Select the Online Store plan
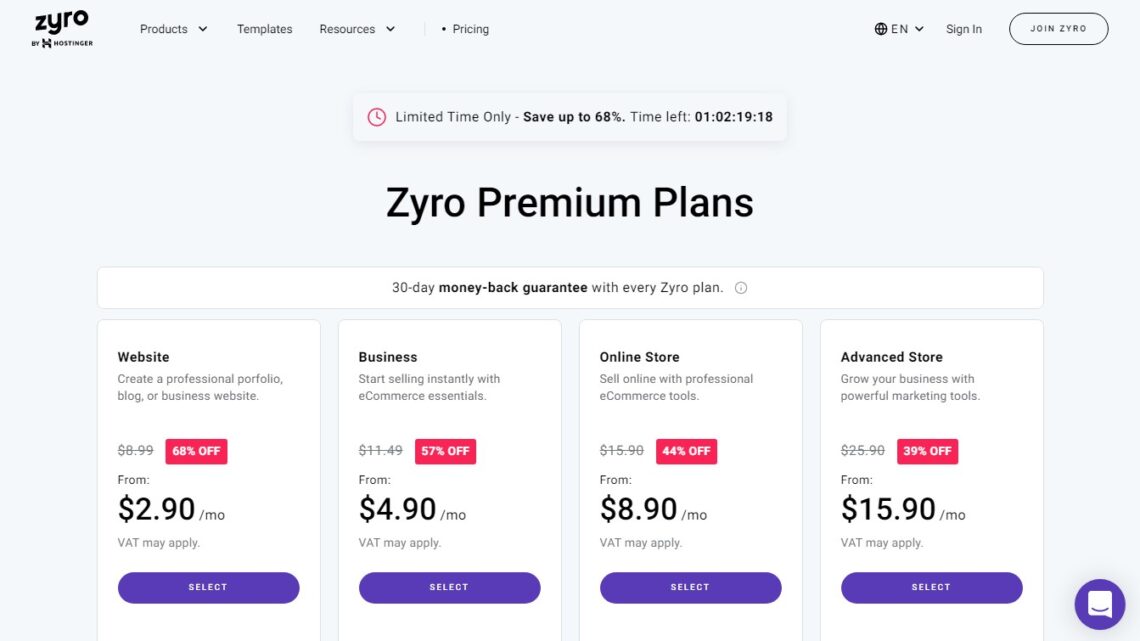Viewport: 1140px width, 641px height. [x=690, y=588]
